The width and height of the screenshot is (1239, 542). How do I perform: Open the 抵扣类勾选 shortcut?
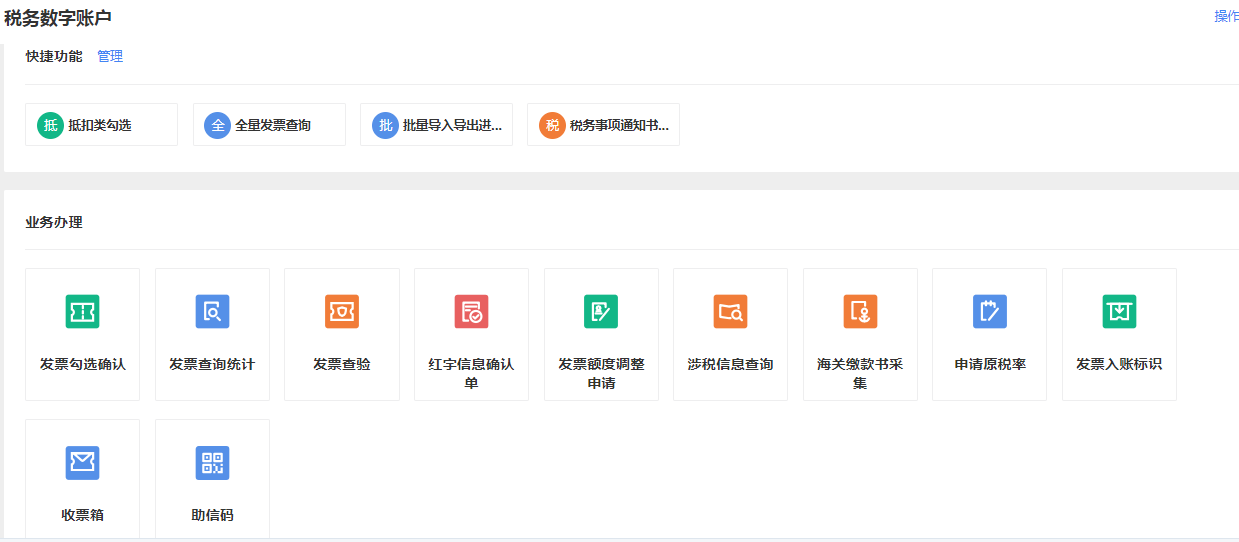[101, 125]
